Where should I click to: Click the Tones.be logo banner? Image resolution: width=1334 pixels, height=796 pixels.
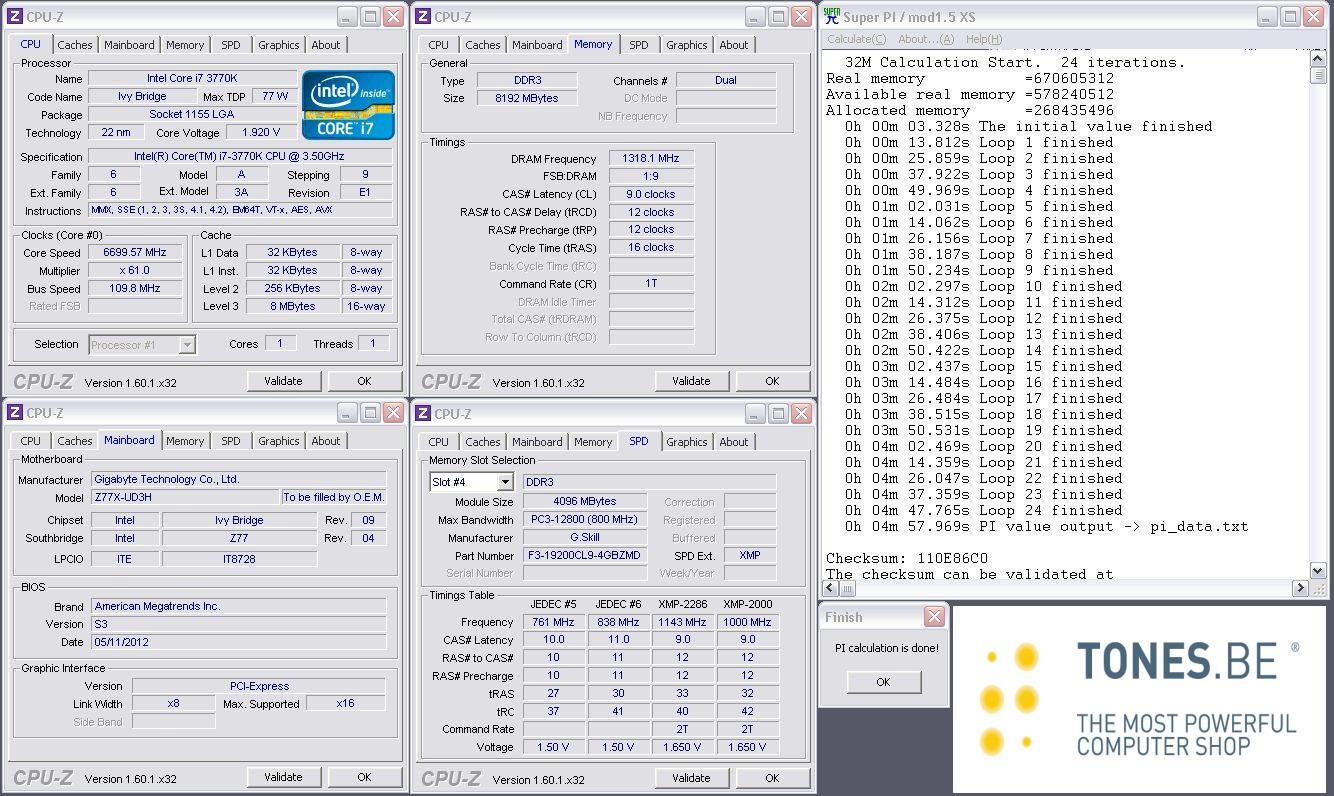click(x=1139, y=699)
